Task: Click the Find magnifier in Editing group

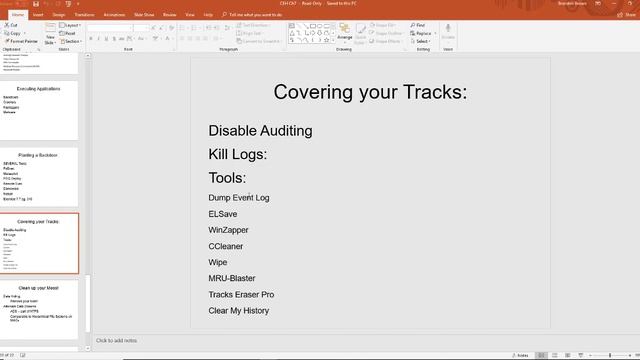Action: (x=418, y=25)
